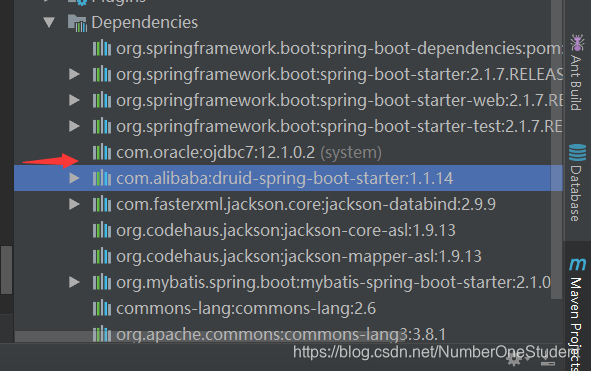Viewport: 591px width, 371px height.
Task: Select com.alibaba:druid-spring-boot-starter:1.1.14
Action: (285, 179)
